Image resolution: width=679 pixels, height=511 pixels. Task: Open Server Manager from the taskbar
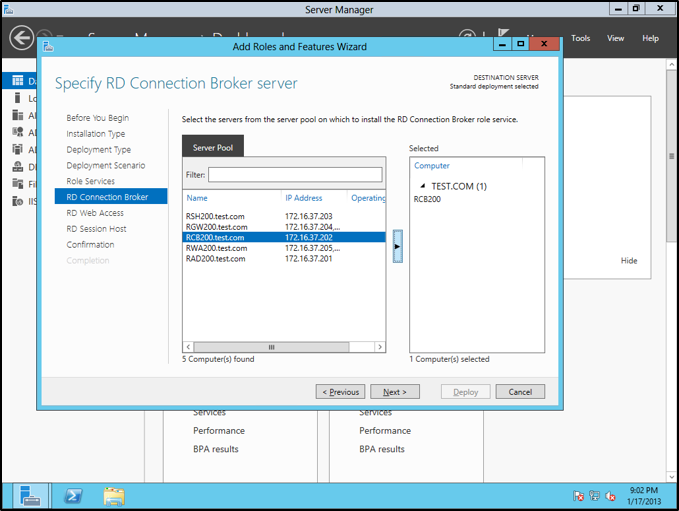click(x=30, y=495)
